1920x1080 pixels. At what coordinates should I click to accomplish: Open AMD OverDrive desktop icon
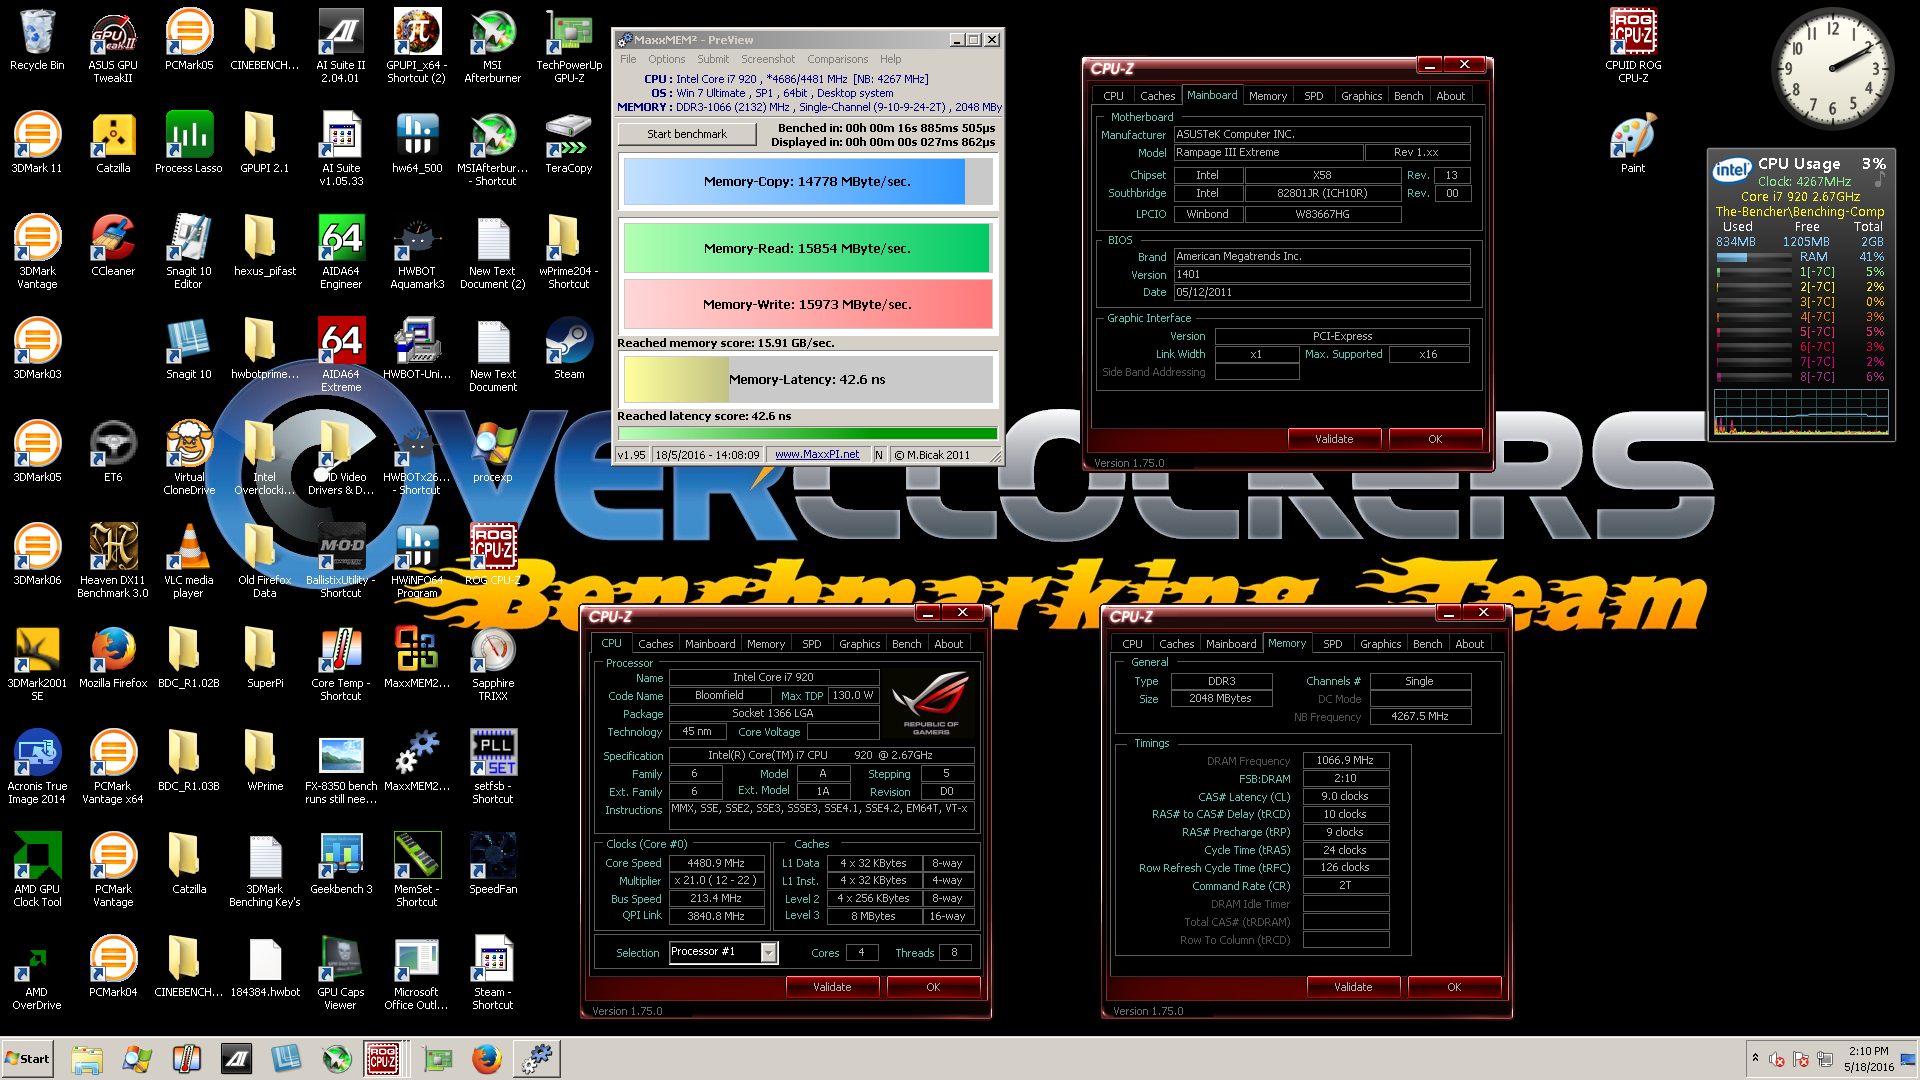pyautogui.click(x=37, y=973)
